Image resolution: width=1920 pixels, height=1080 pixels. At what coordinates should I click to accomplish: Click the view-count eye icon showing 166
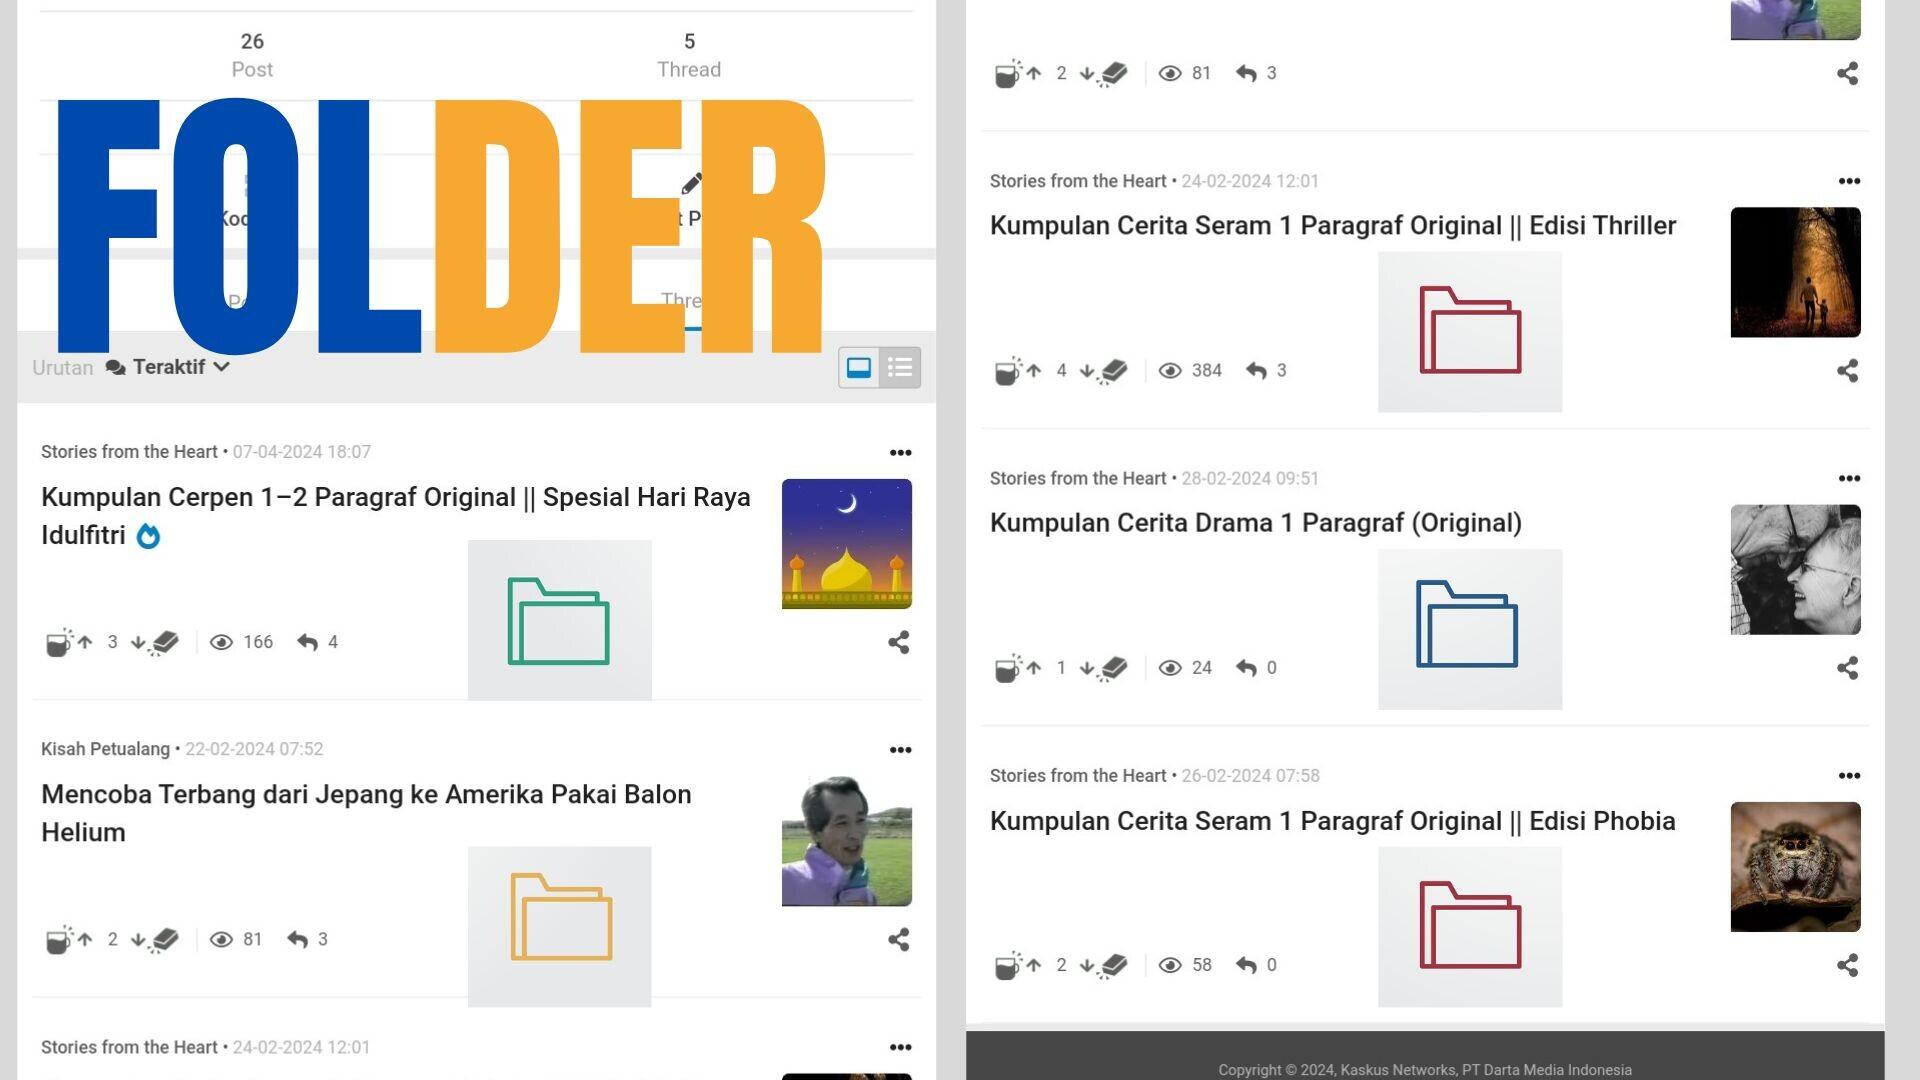point(221,642)
